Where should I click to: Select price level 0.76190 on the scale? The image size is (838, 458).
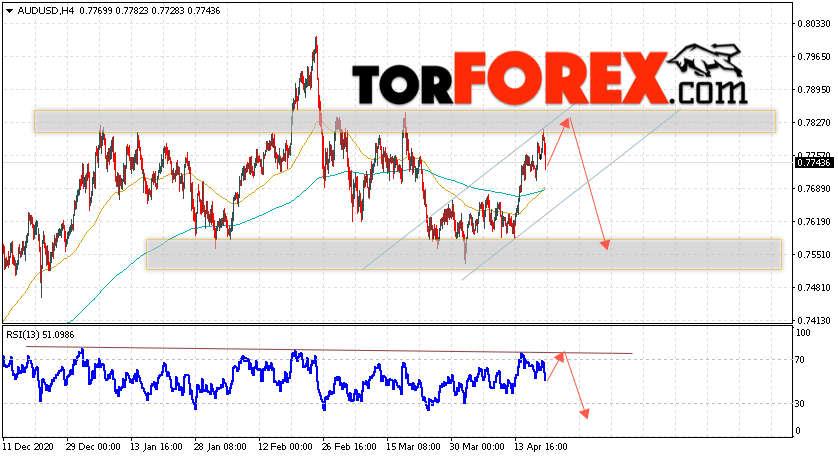point(814,222)
